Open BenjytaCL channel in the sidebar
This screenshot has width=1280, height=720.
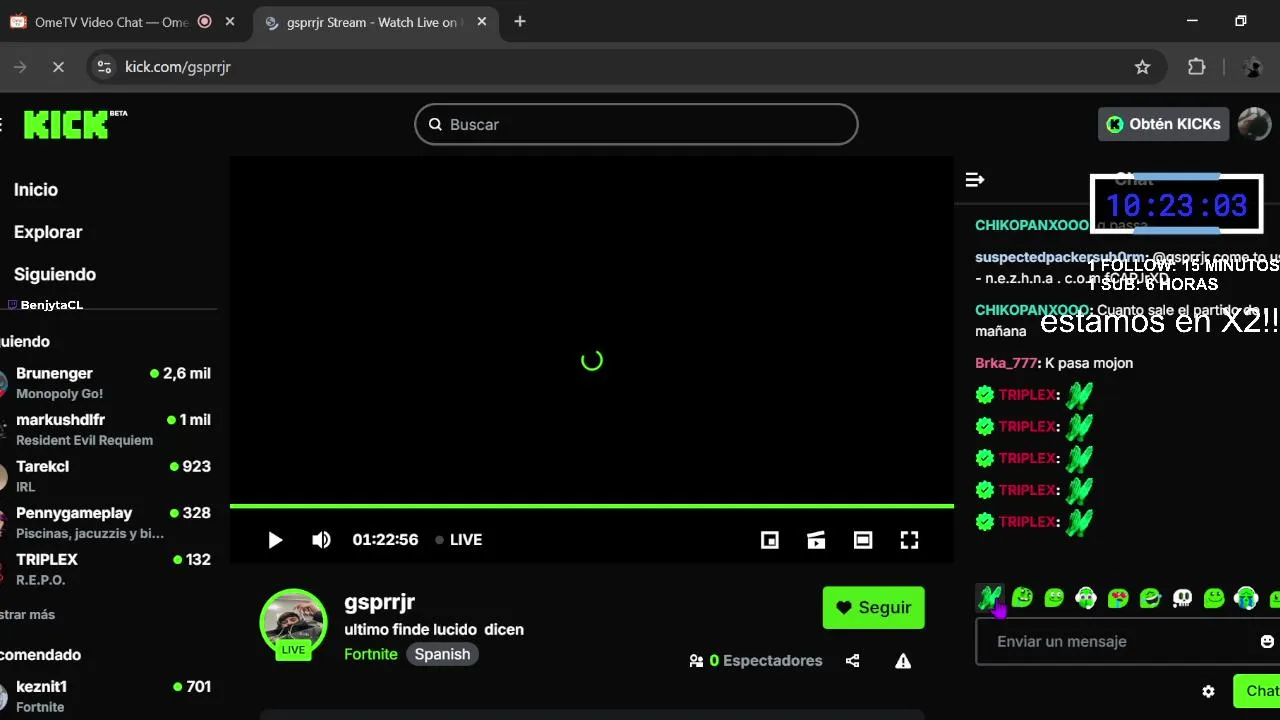(45, 305)
